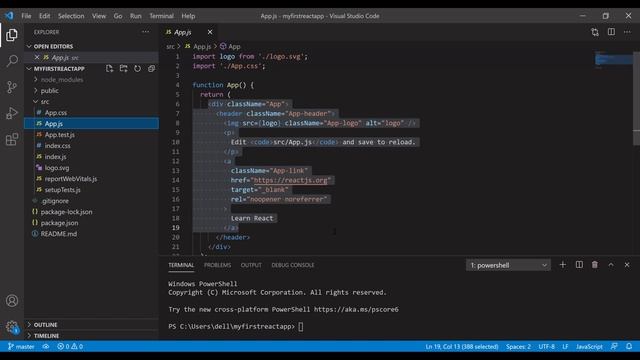
Task: Click the reactjs.org link in code
Action: tap(291, 180)
